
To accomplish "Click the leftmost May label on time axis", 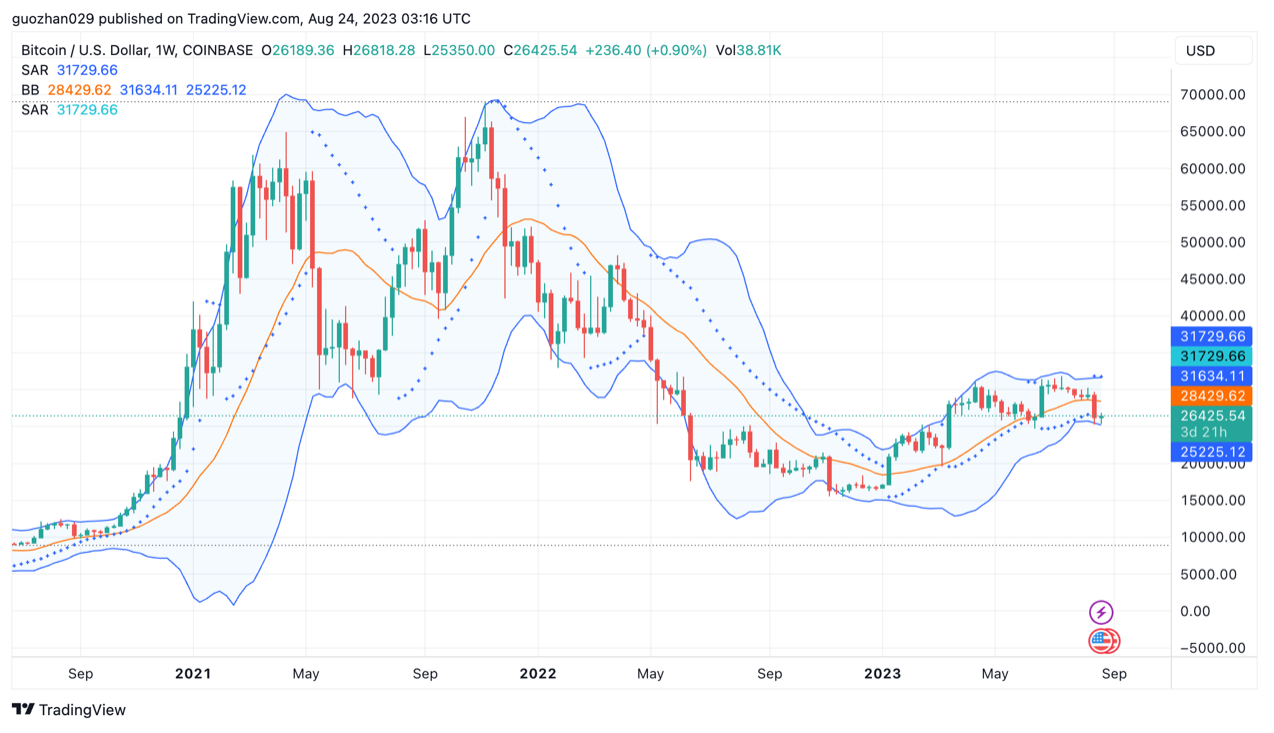I will tap(306, 674).
